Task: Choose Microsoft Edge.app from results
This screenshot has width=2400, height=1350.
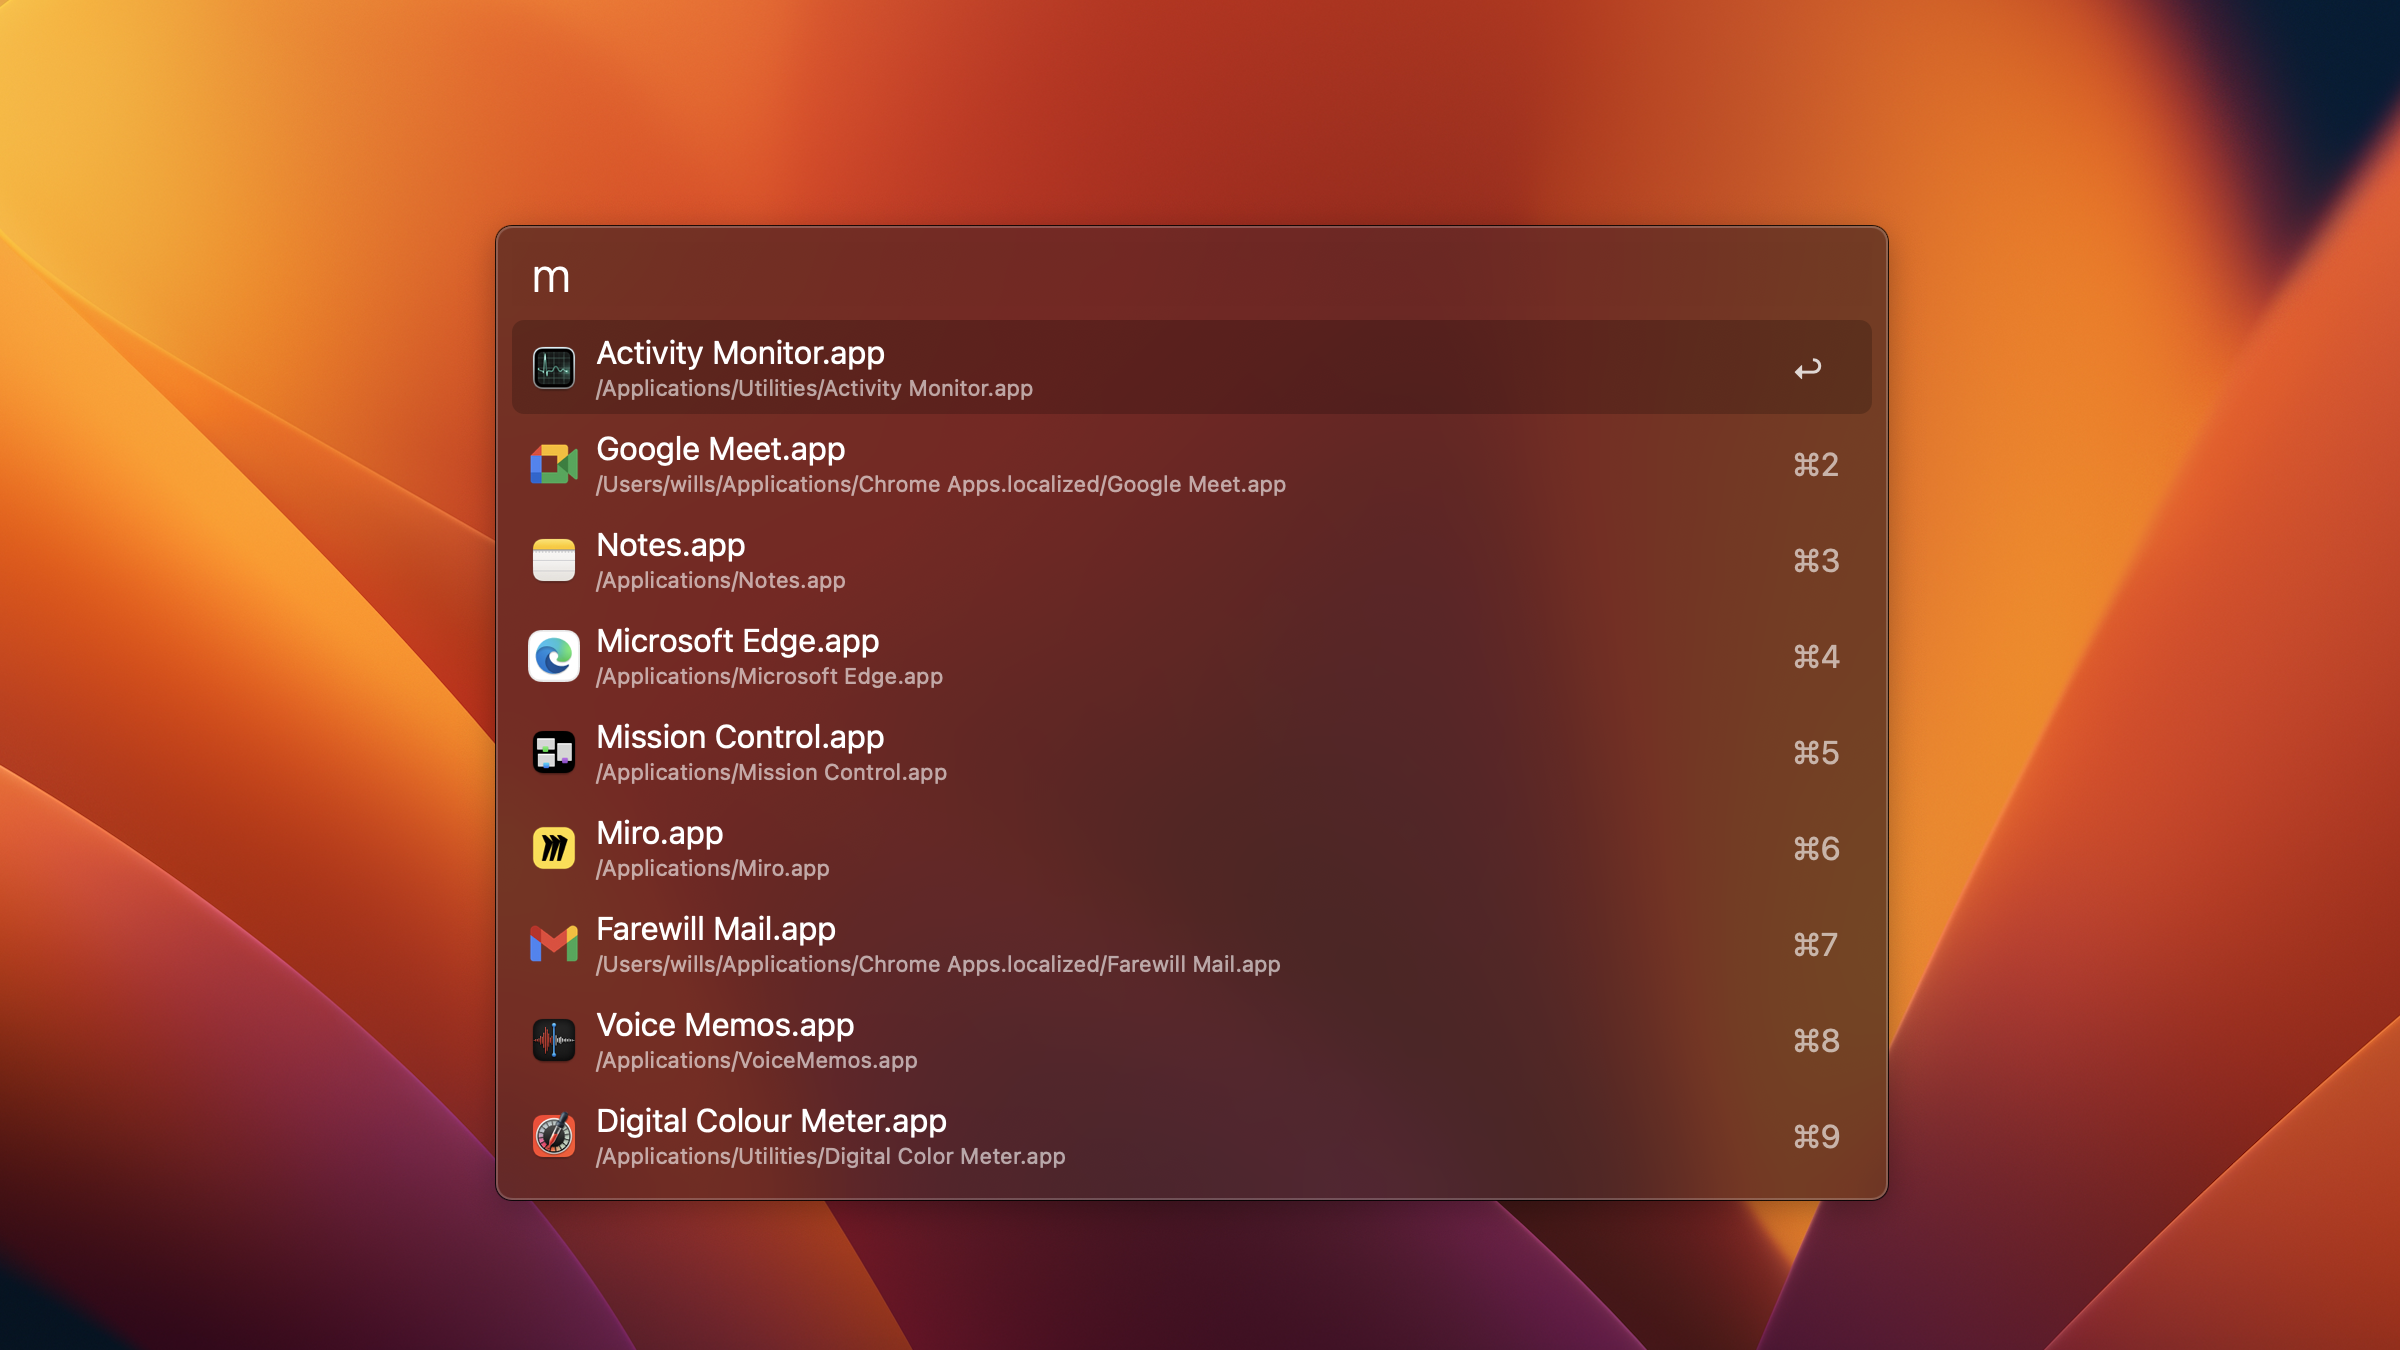Action: tap(737, 642)
